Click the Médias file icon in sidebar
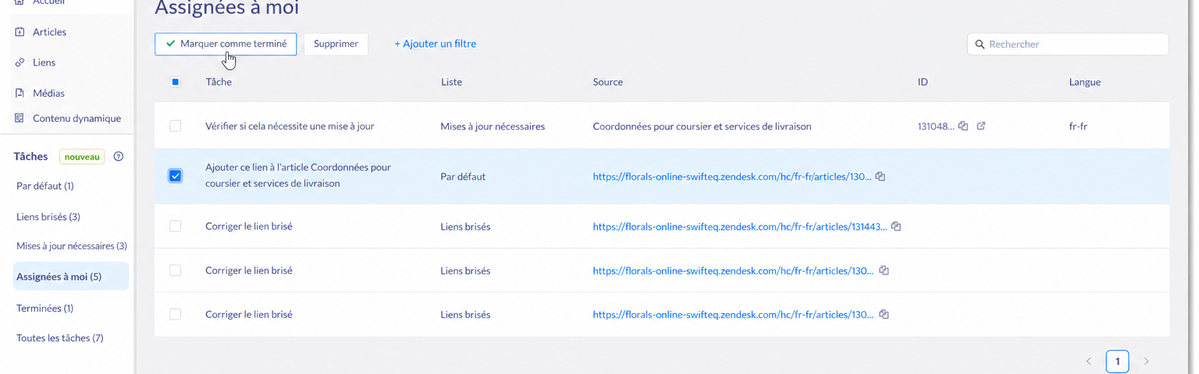This screenshot has width=1199, height=374. tap(20, 93)
